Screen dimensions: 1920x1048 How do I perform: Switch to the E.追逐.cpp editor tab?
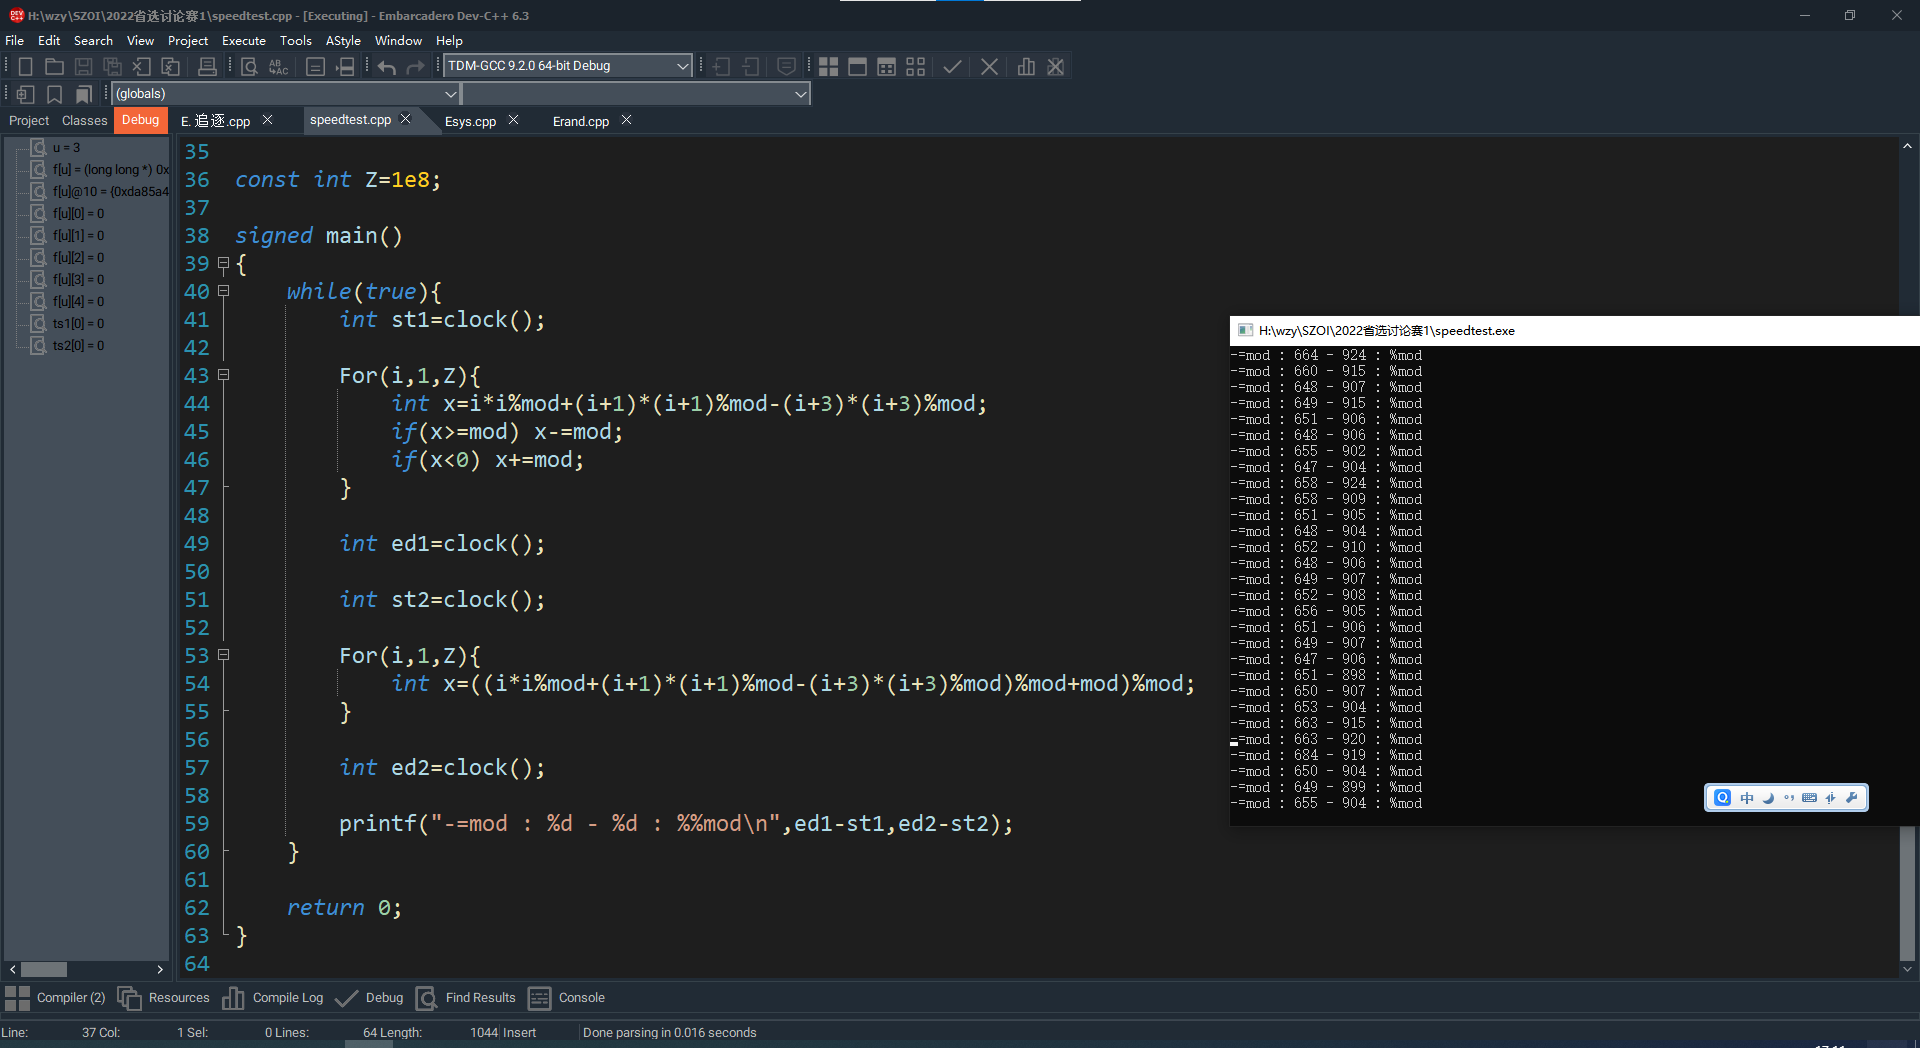(x=215, y=121)
